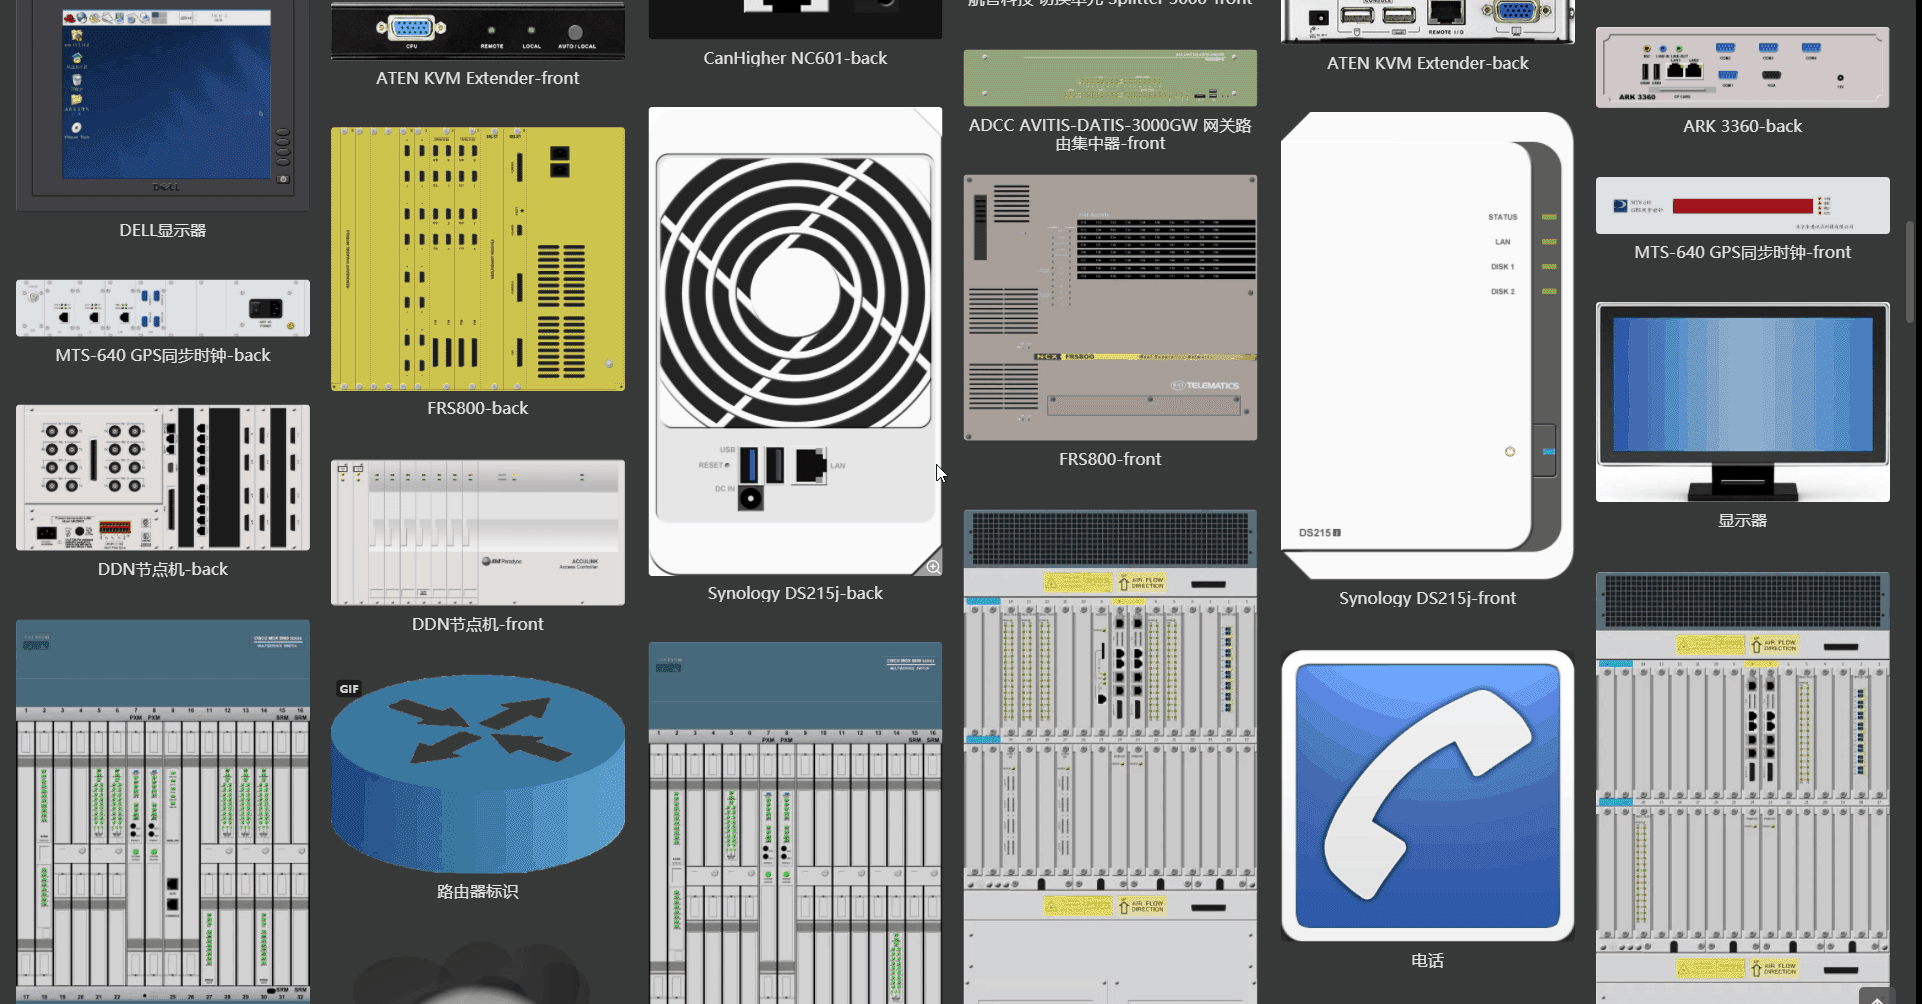Viewport: 1922px width, 1004px height.
Task: Open the gray FRS800-front panel image
Action: point(1110,308)
